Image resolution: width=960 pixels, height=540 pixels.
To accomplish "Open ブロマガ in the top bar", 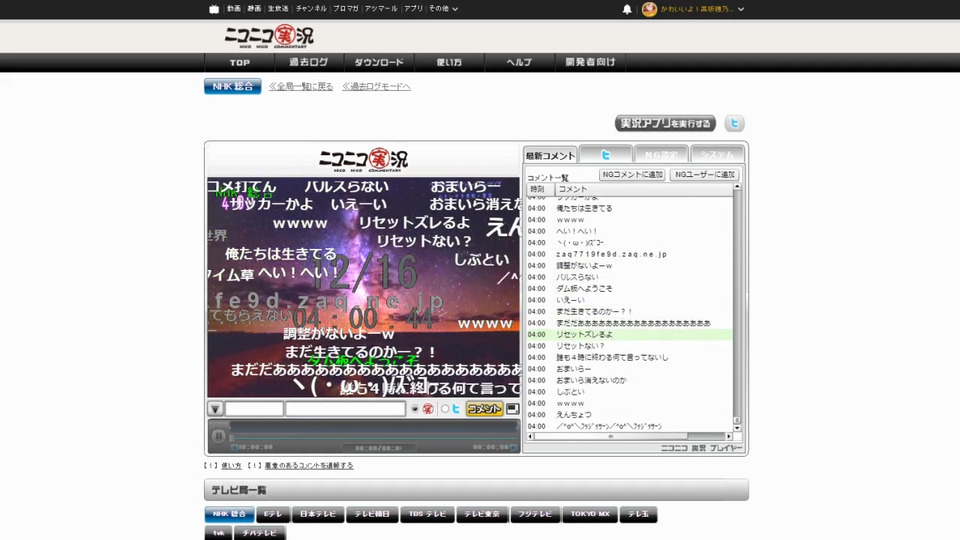I will point(346,9).
